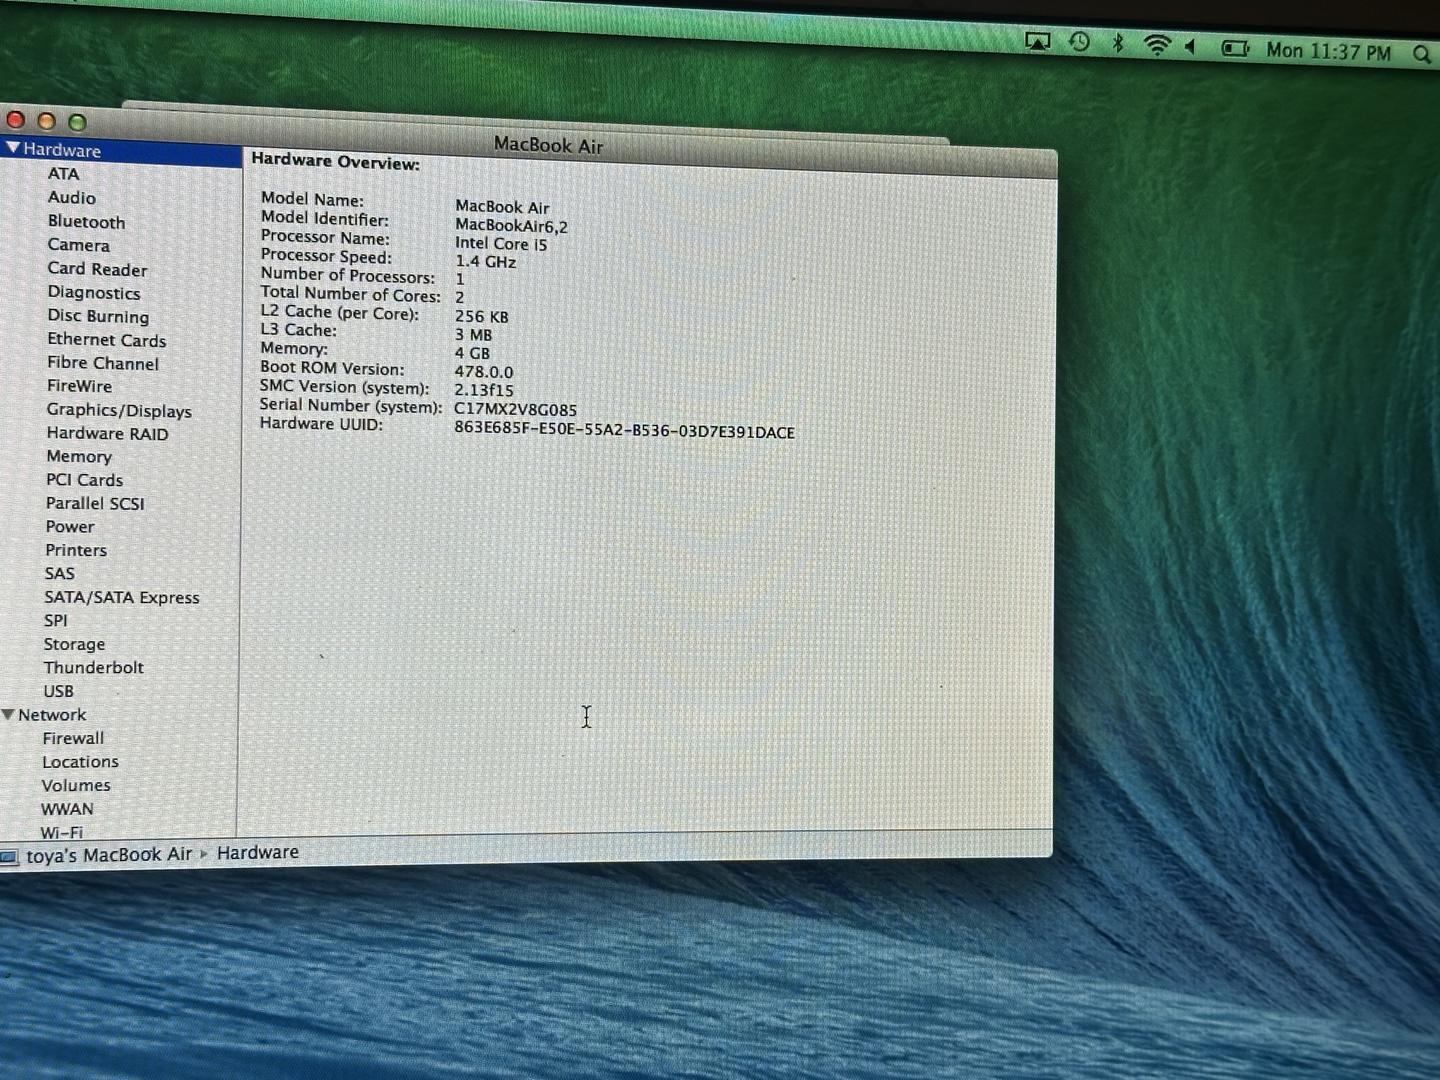This screenshot has height=1080, width=1440.
Task: Select the Hardware category header
Action: [62, 150]
